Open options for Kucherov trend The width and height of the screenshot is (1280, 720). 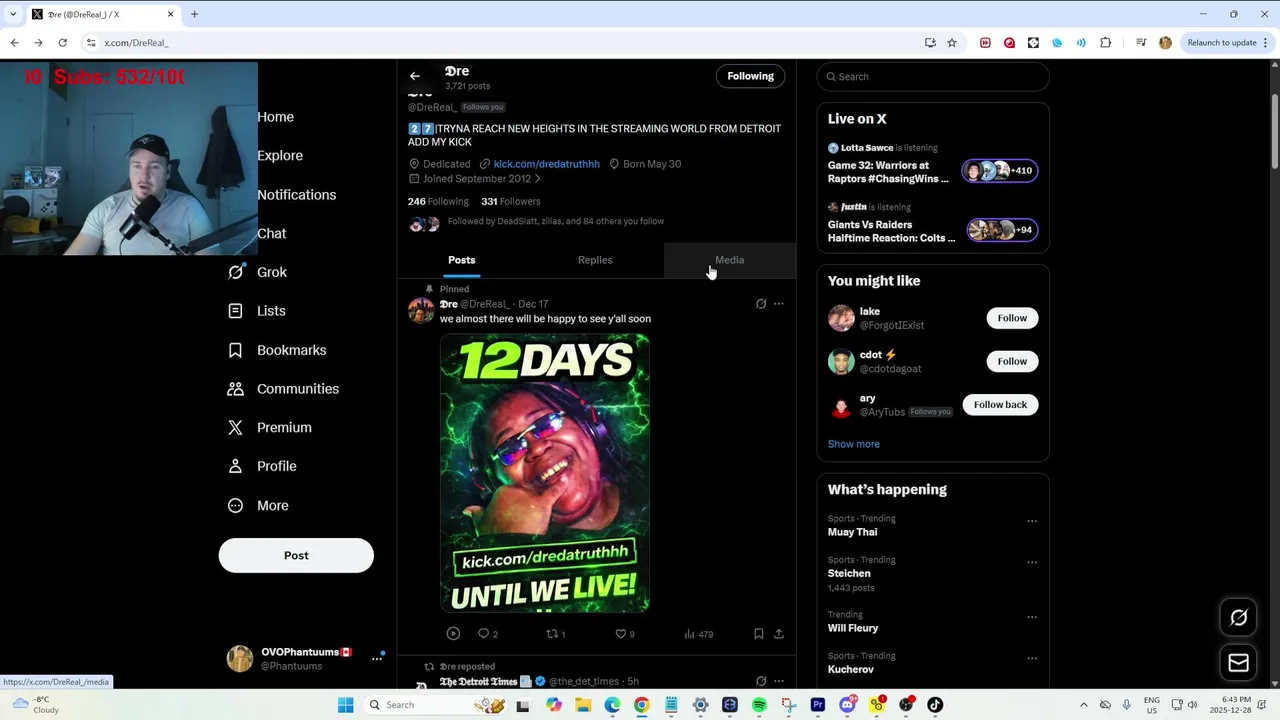(x=1032, y=658)
